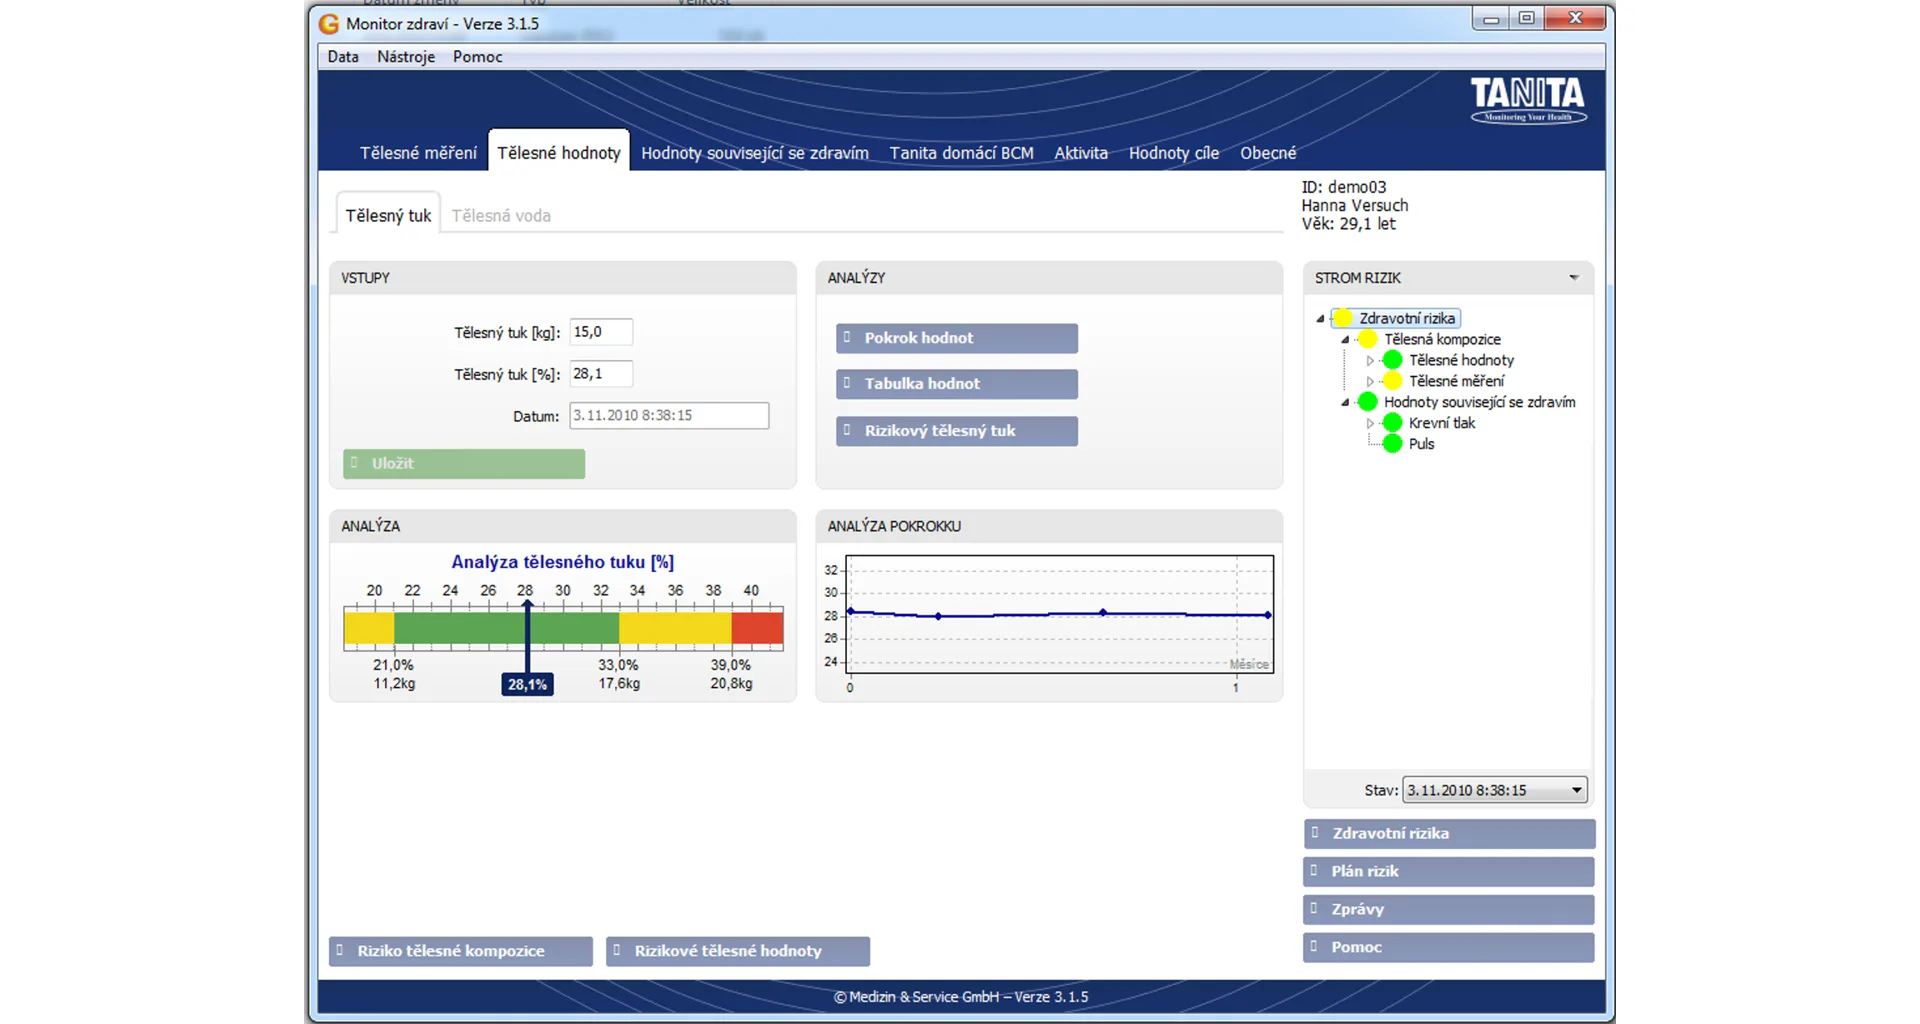Click the yellow status dot beside Zdravotní rizika
Screen dimensions: 1920x1024
1343,318
